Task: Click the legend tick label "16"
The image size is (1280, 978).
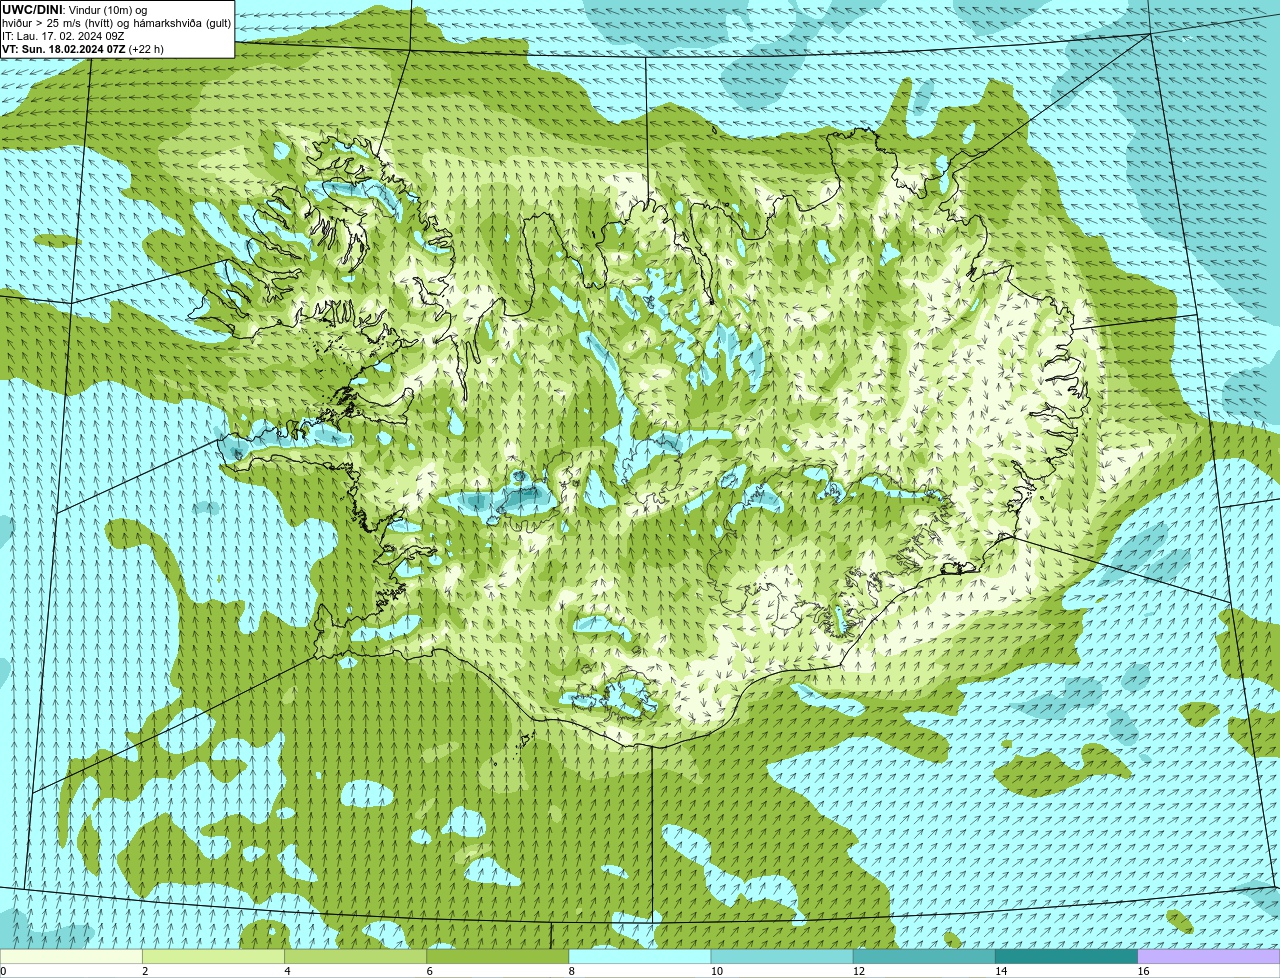Action: [x=1143, y=971]
